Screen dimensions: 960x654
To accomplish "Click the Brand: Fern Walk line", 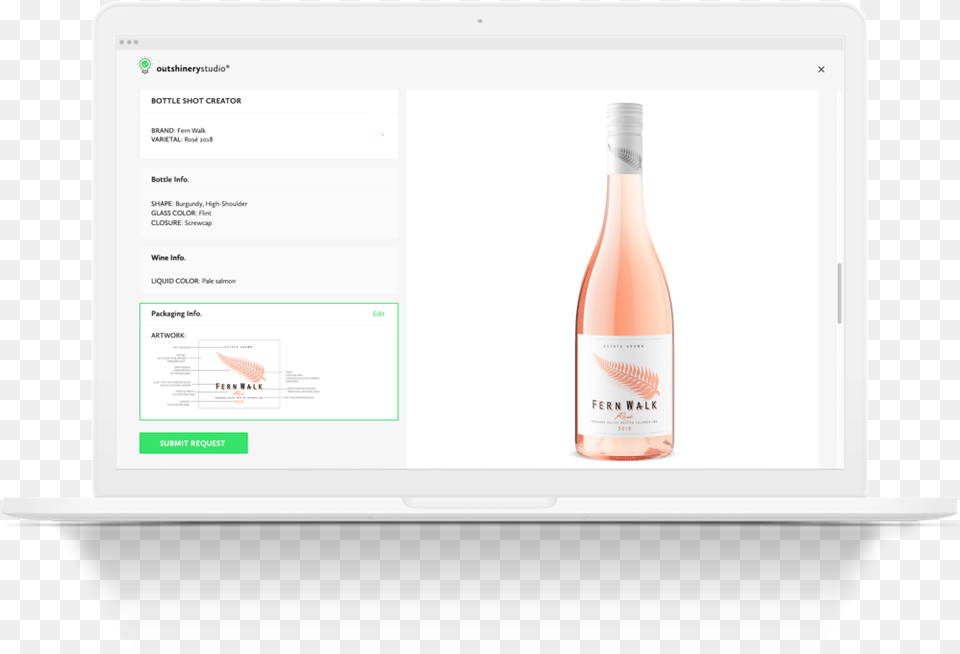I will [178, 131].
